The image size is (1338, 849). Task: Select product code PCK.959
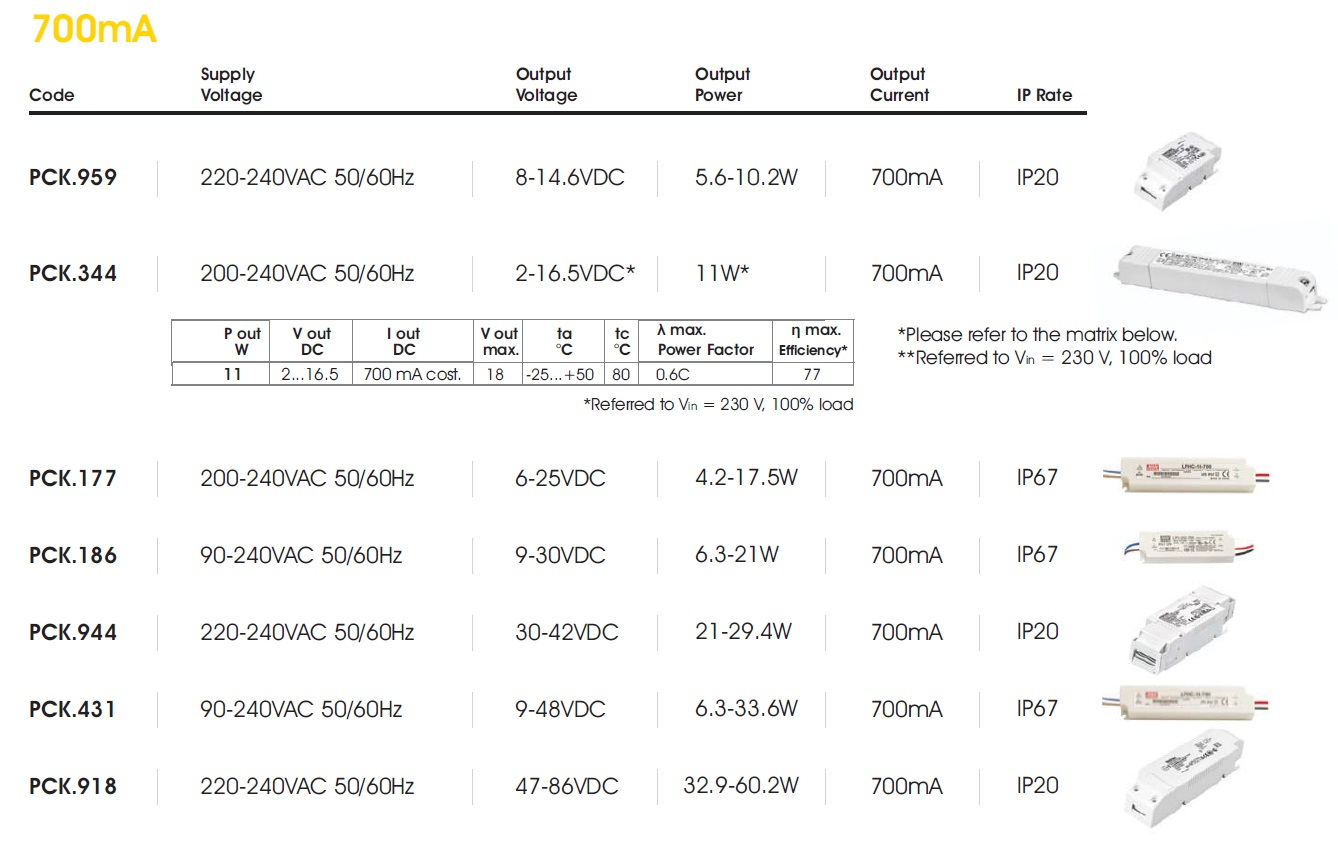[x=73, y=178]
